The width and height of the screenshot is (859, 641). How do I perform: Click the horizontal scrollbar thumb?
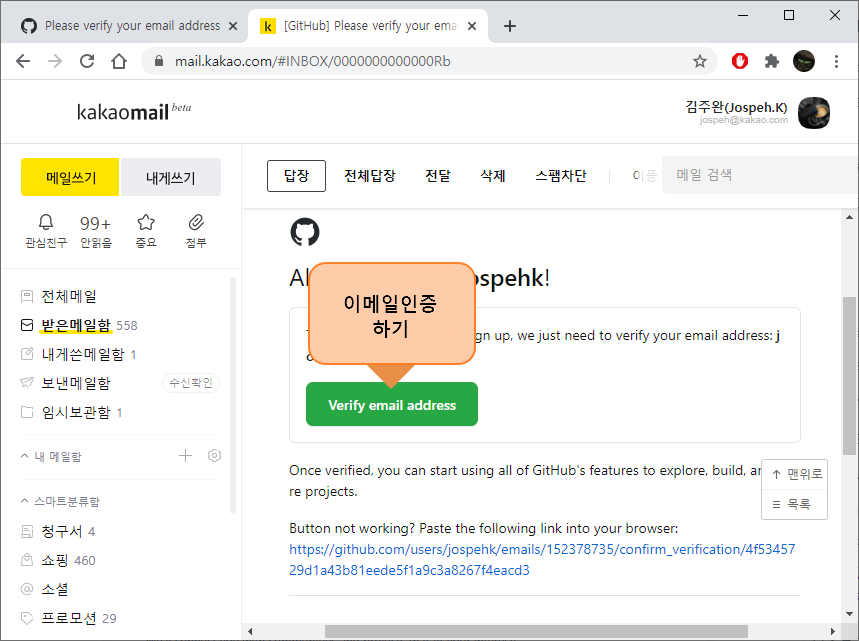[x=536, y=631]
